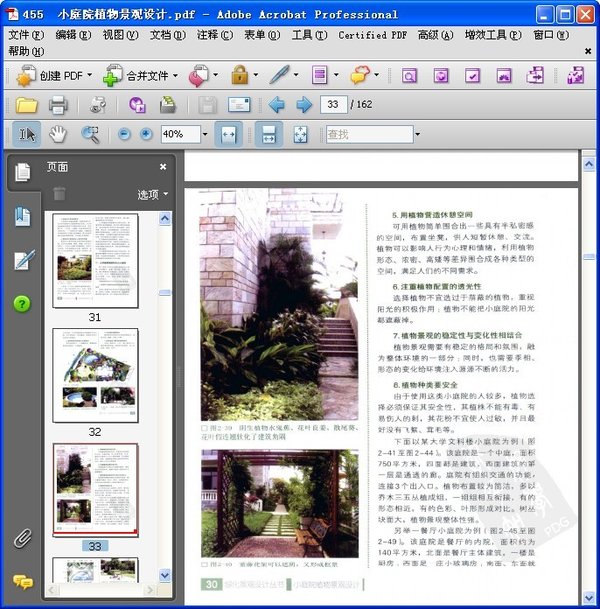Screen dimensions: 600x609
Task: Toggle continuous page scrolling mode
Action: pos(267,134)
